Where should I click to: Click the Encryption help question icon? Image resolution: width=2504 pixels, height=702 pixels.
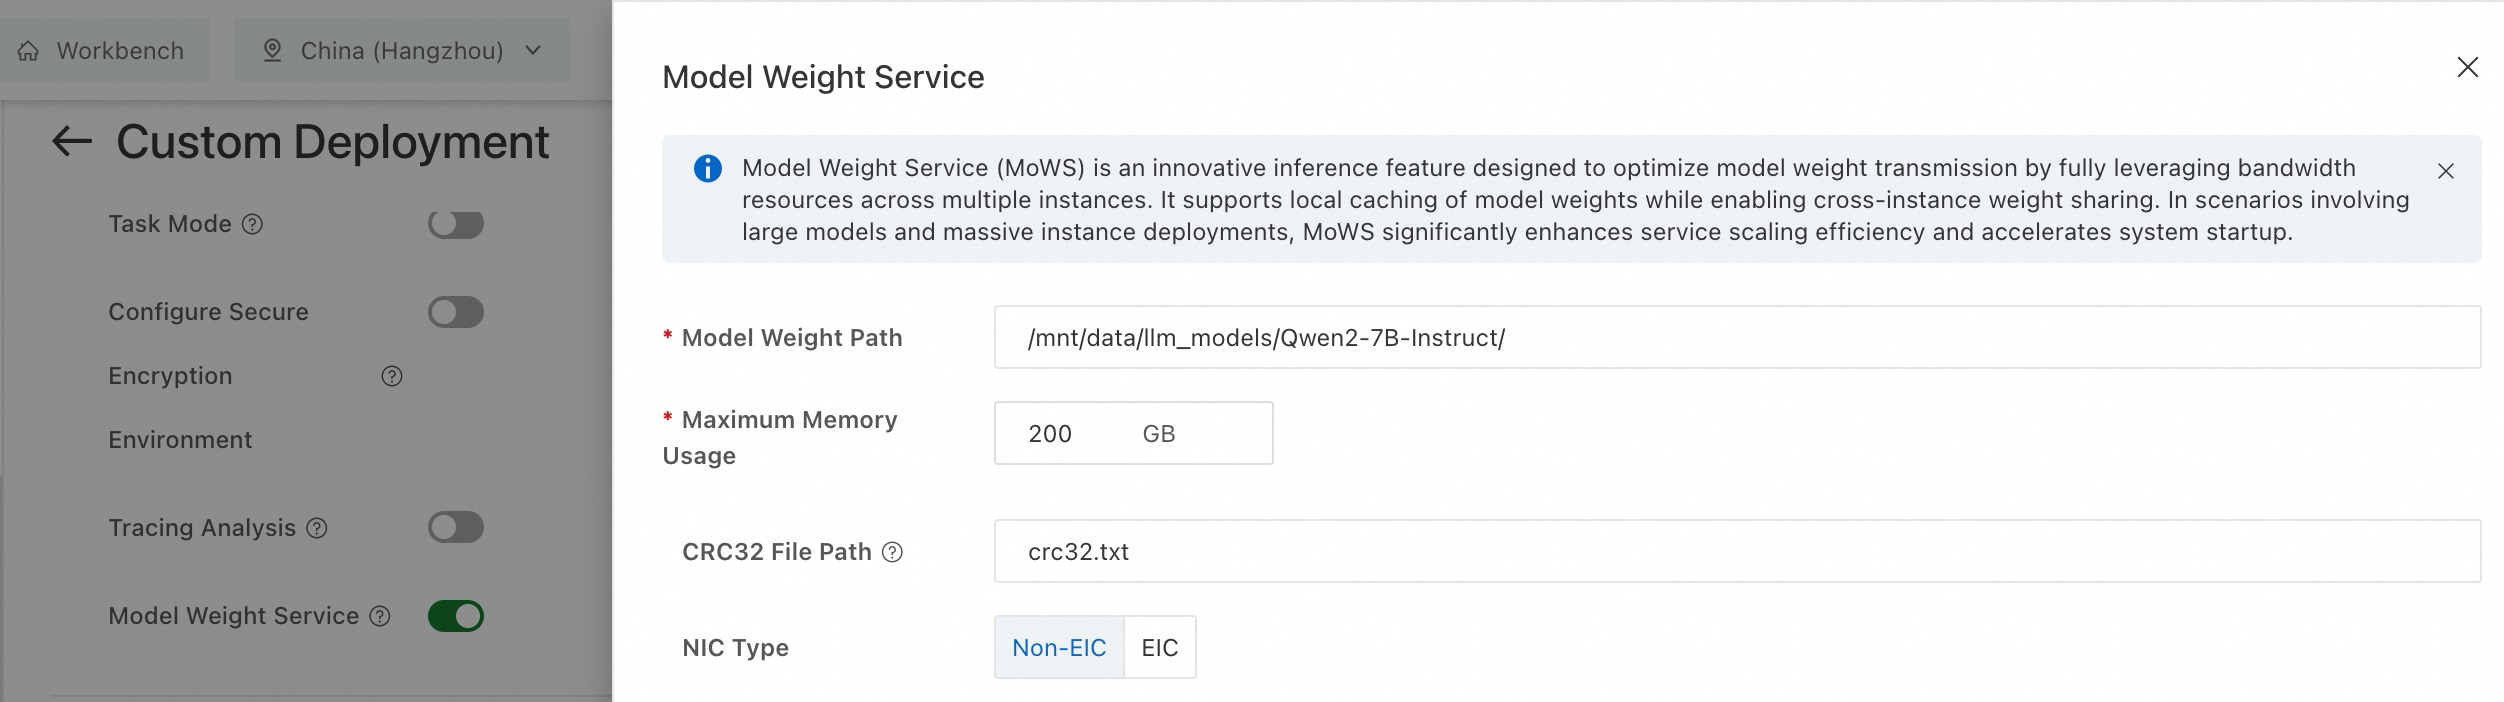392,376
